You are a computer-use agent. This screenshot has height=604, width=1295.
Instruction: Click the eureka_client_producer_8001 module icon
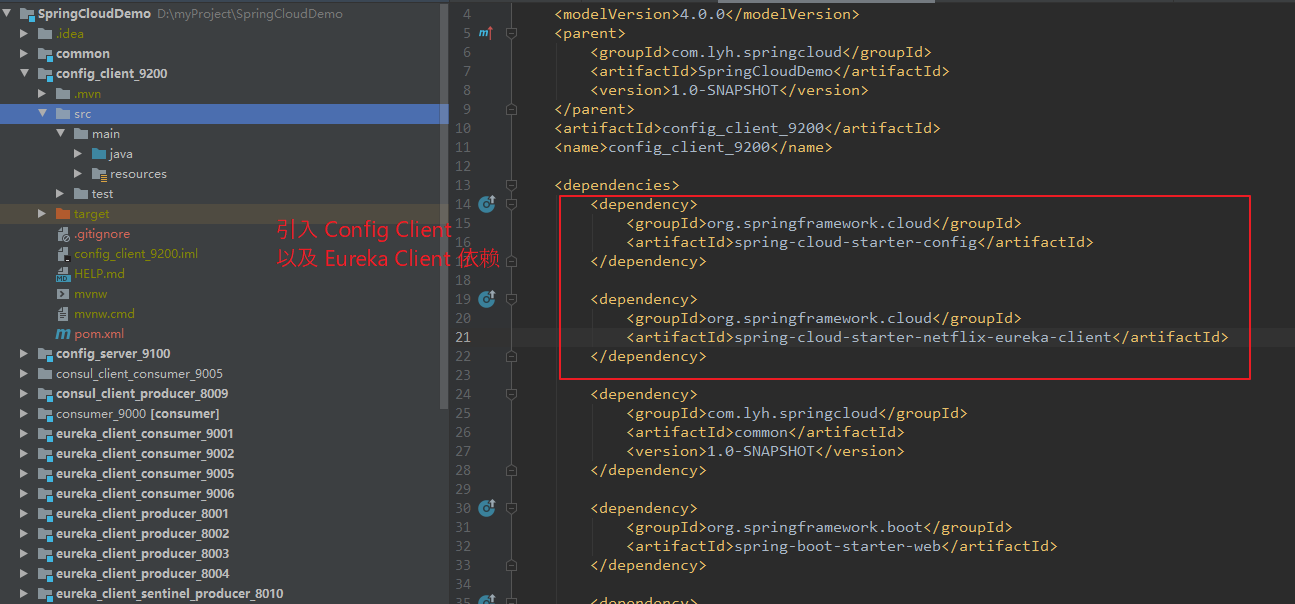[45, 514]
